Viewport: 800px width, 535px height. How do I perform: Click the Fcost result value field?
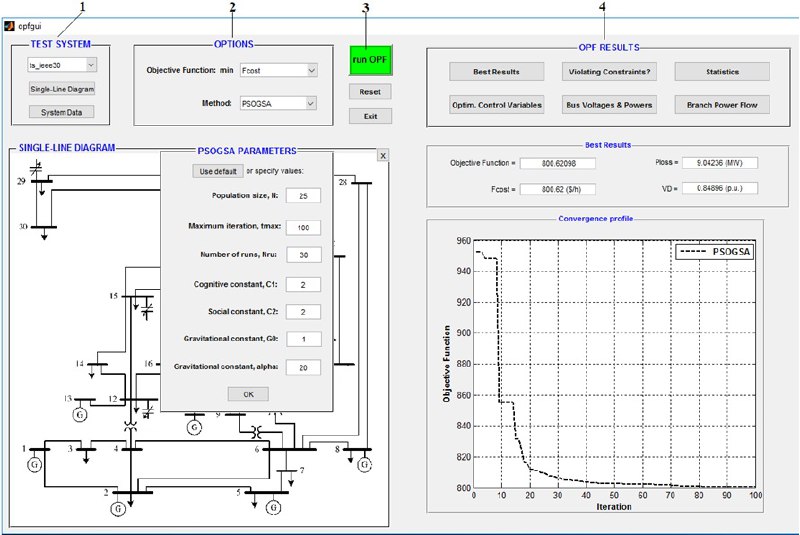point(558,189)
